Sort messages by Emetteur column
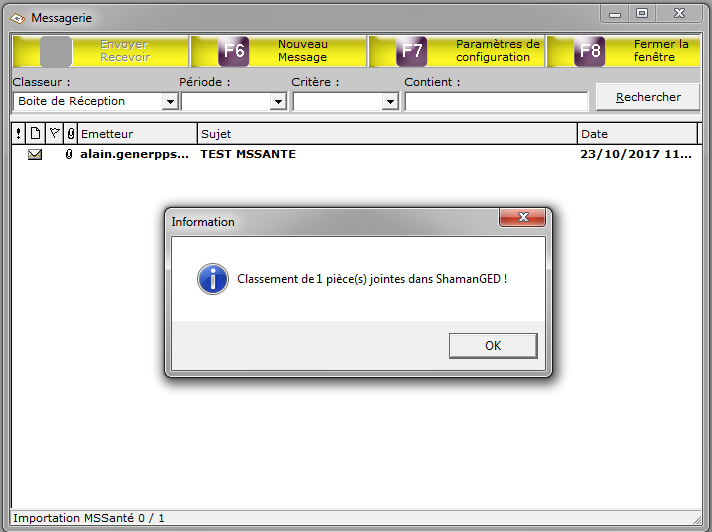 (x=137, y=133)
